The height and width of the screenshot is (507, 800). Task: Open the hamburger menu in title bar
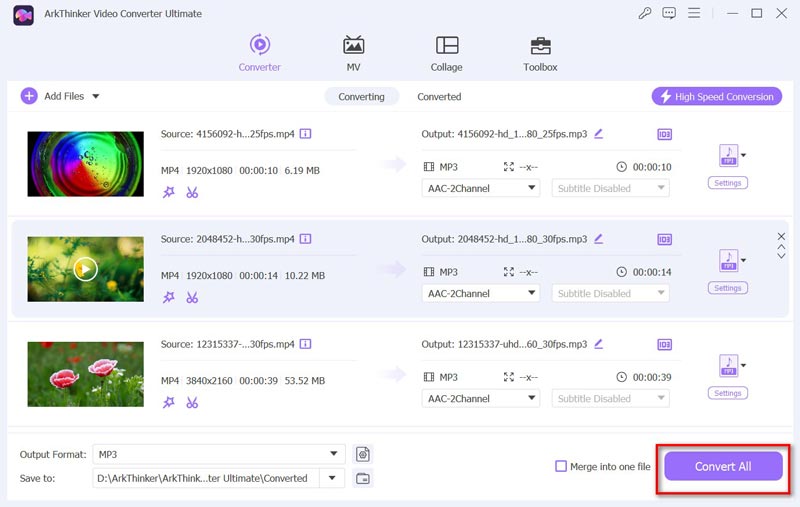[x=694, y=13]
